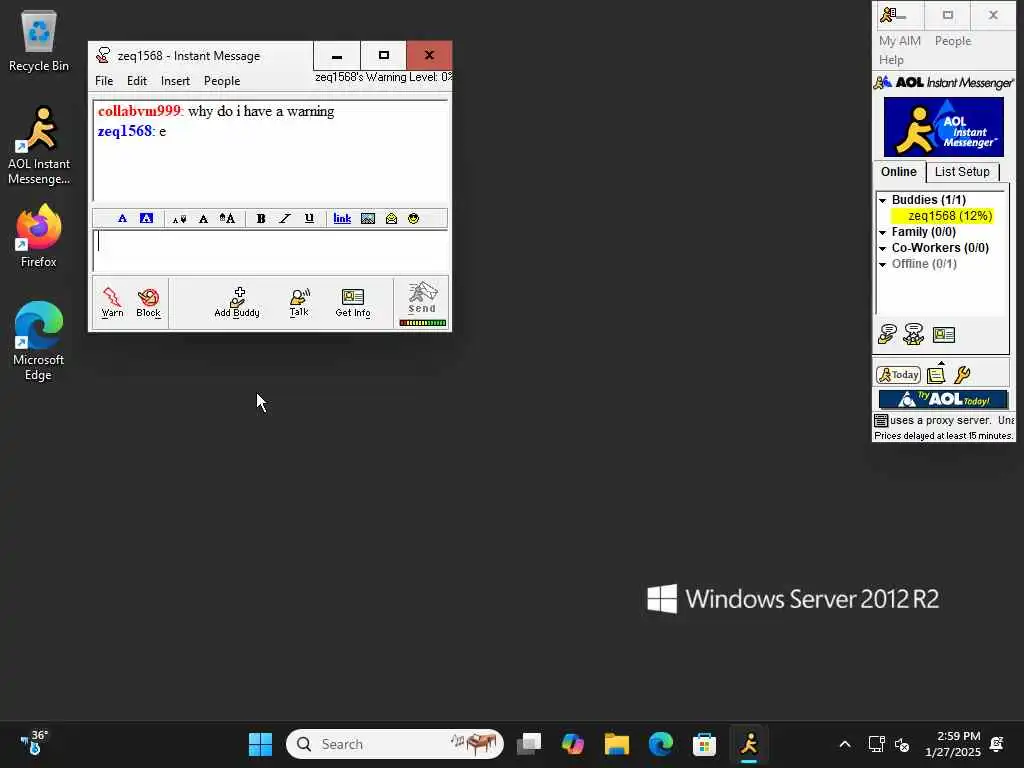The image size is (1024, 768).
Task: Open Copilot from the taskbar
Action: [x=573, y=744]
